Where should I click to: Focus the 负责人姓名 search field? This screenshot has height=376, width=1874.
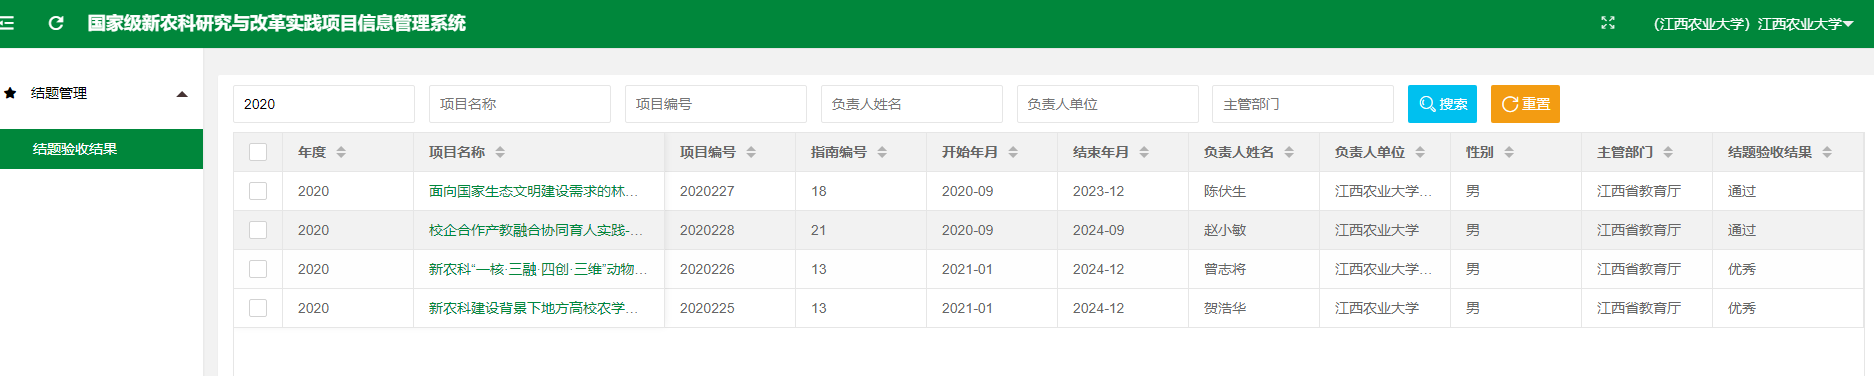pyautogui.click(x=911, y=104)
